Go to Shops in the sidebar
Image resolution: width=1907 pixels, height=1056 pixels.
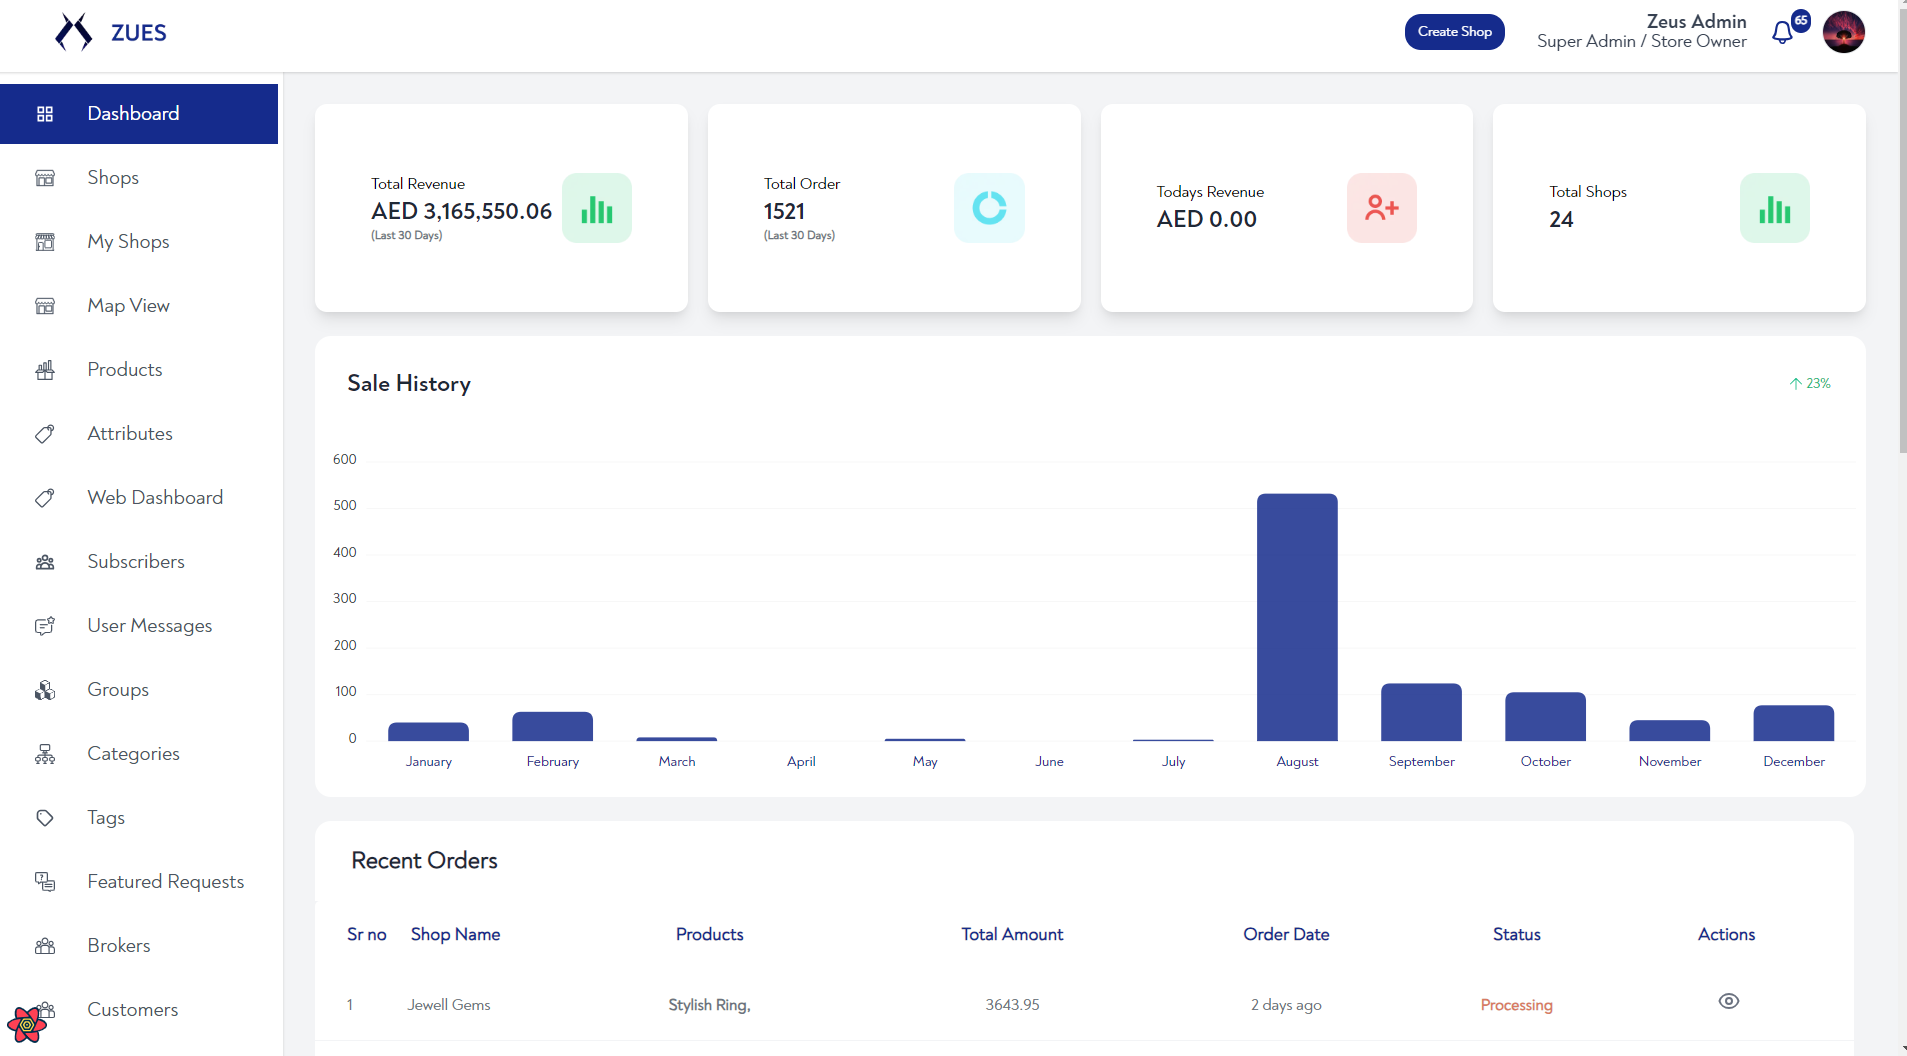139,178
